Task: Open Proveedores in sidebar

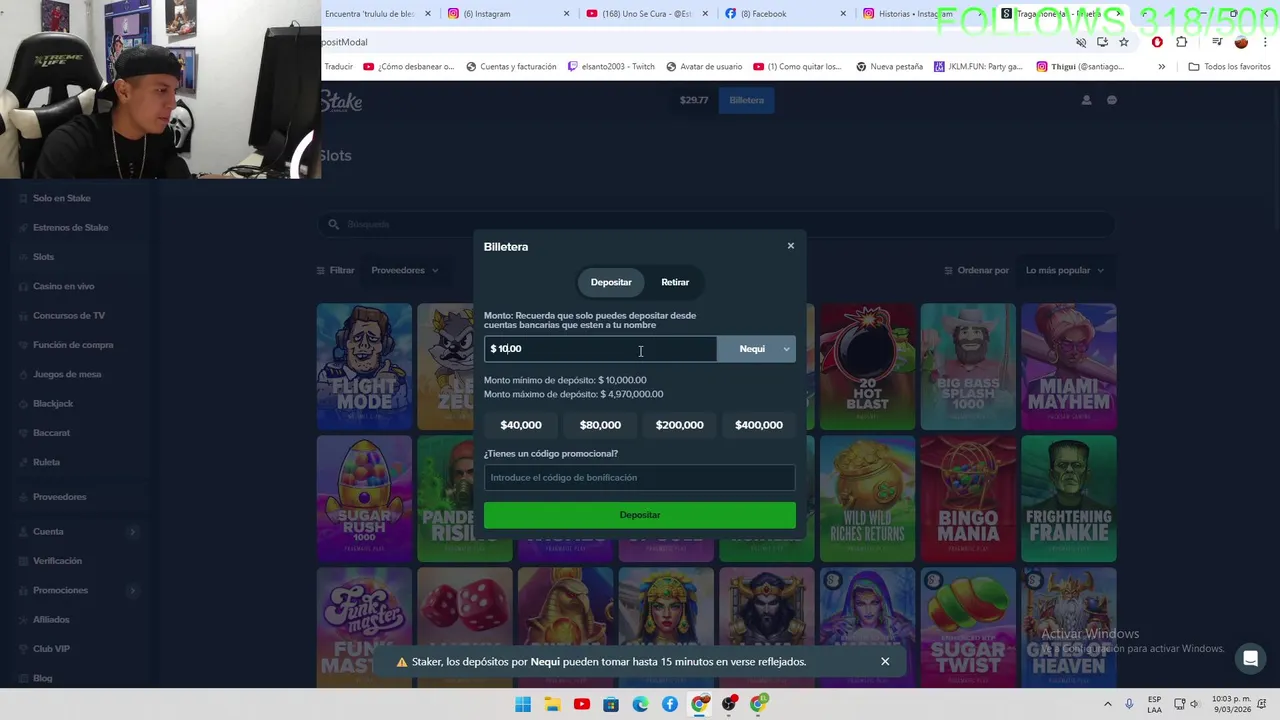Action: 59,497
